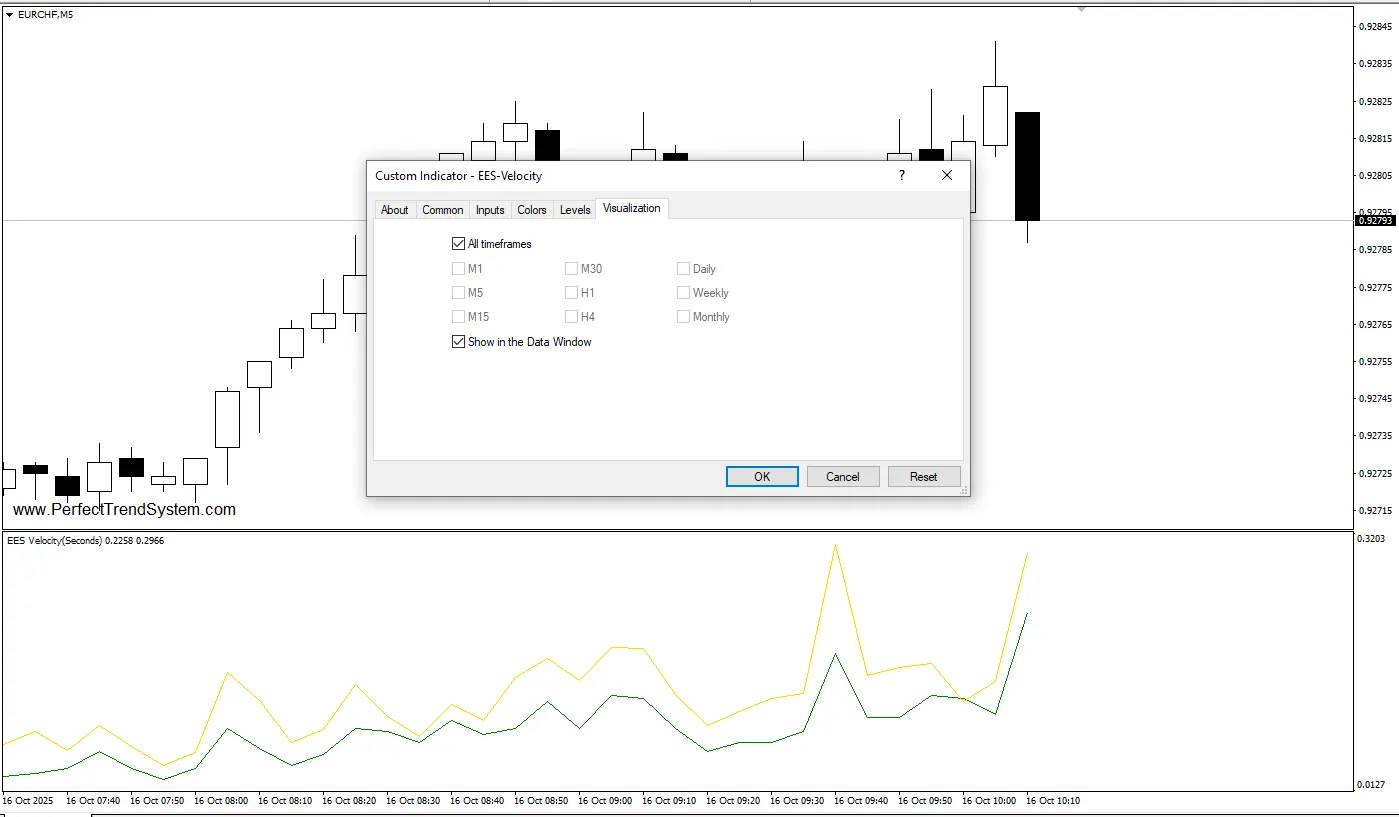Check the Weekly timeframe box
The width and height of the screenshot is (1399, 817).
pos(683,293)
